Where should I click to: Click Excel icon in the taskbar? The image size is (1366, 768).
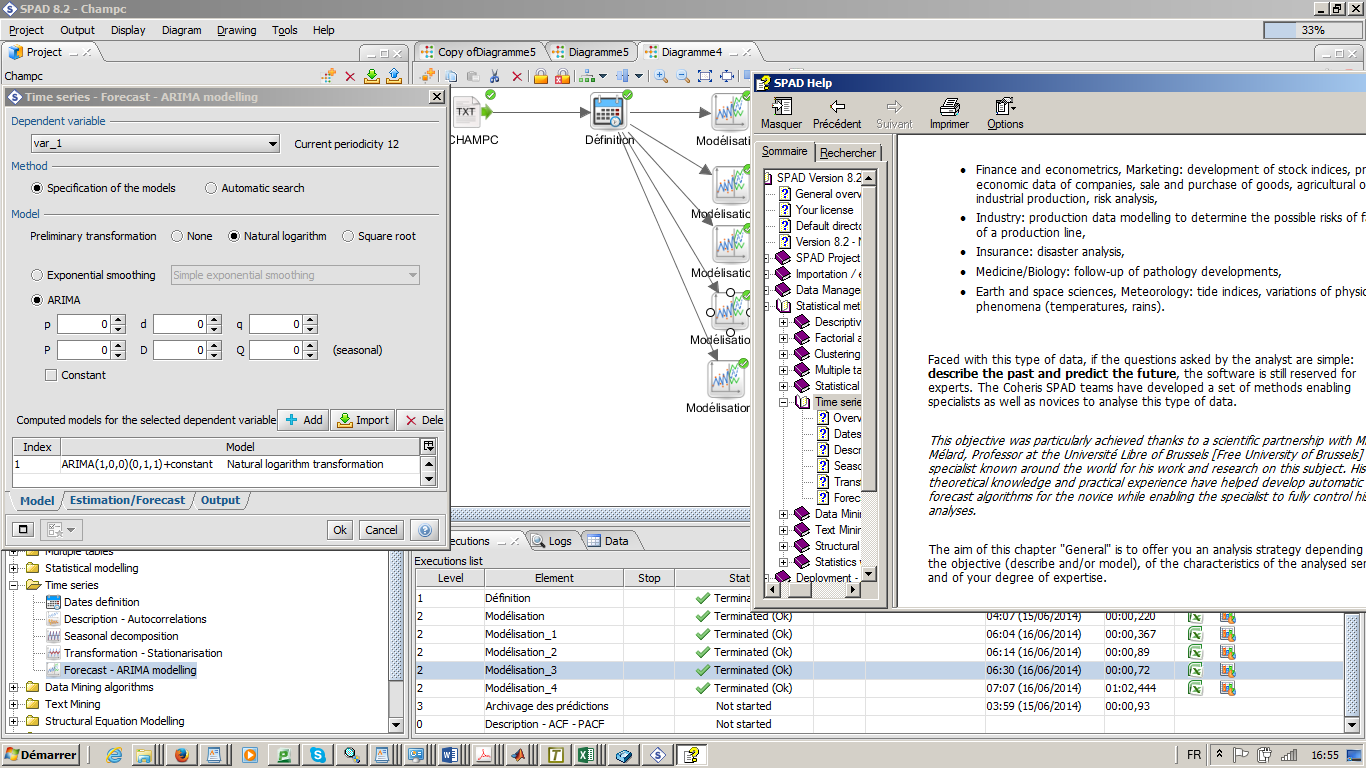click(587, 755)
